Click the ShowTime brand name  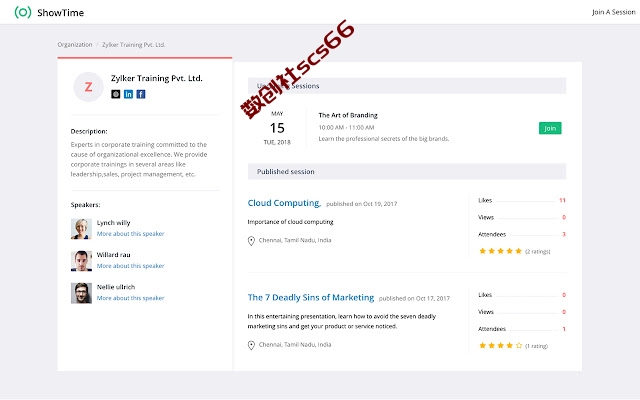[x=60, y=13]
